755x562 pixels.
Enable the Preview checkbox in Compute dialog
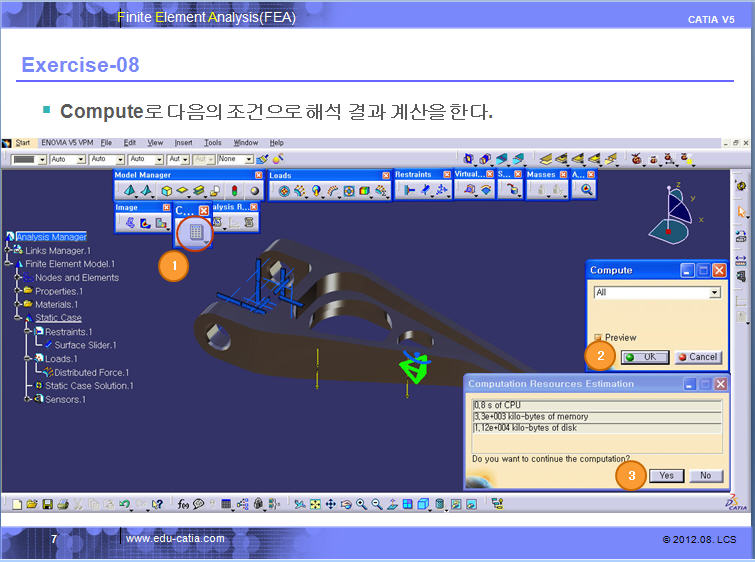coord(597,338)
